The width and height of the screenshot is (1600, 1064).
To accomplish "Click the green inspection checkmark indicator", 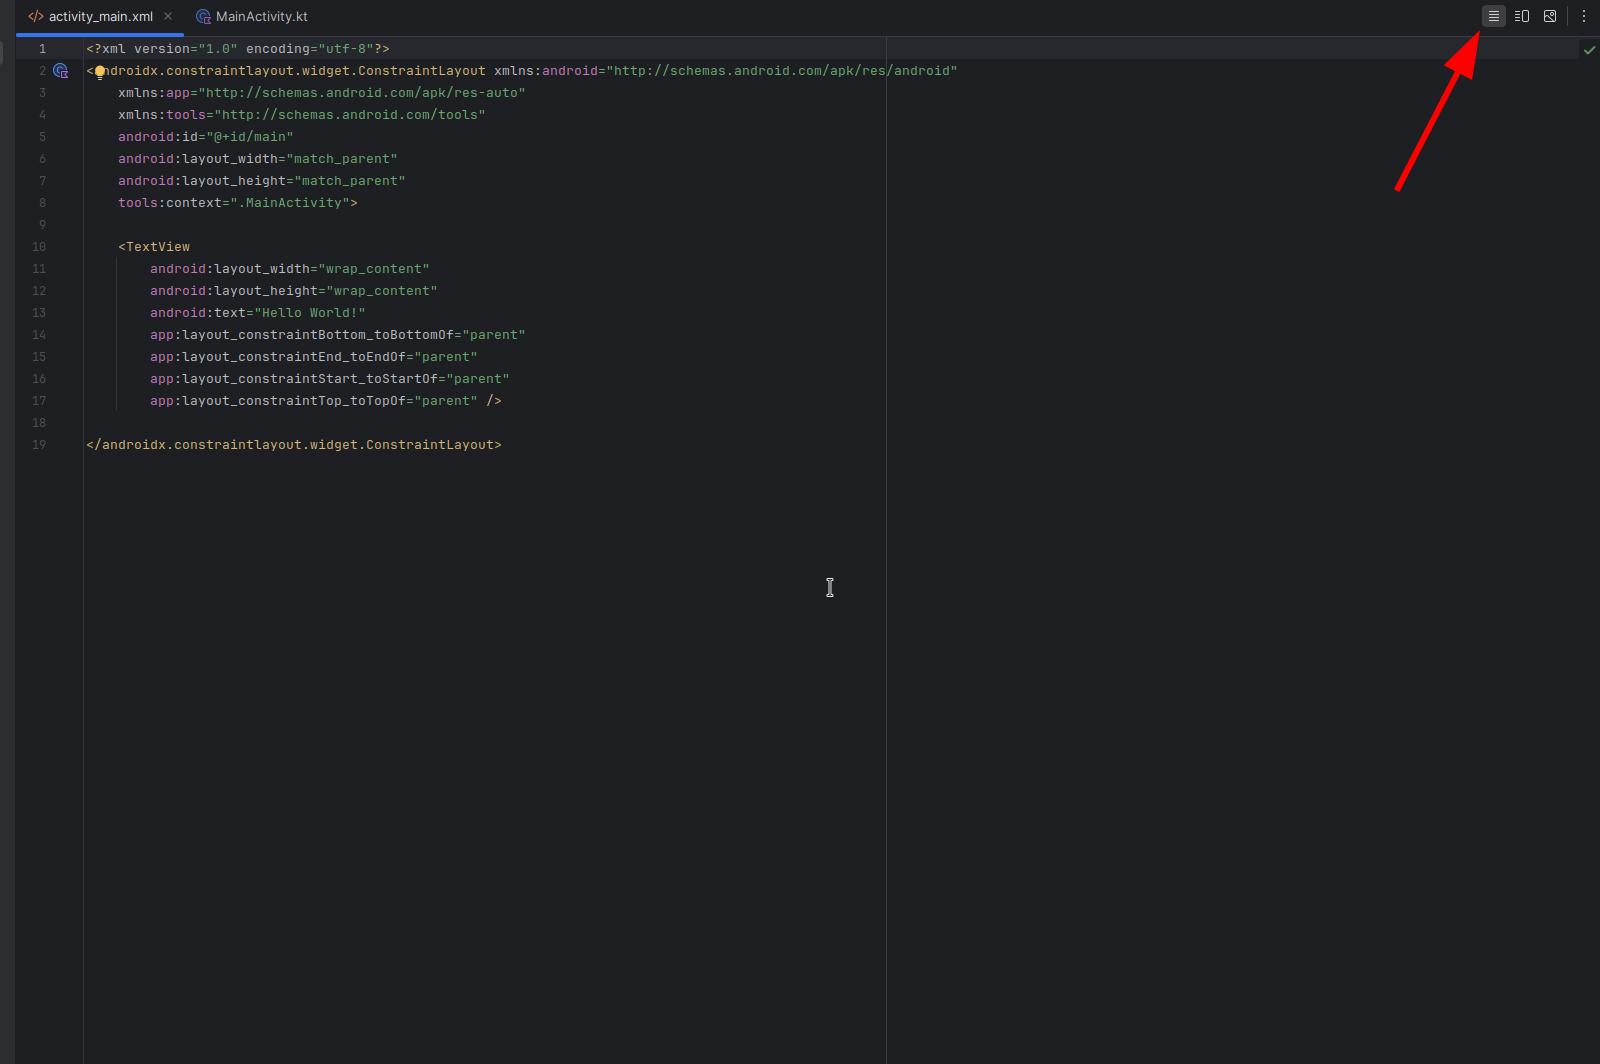I will (x=1589, y=49).
